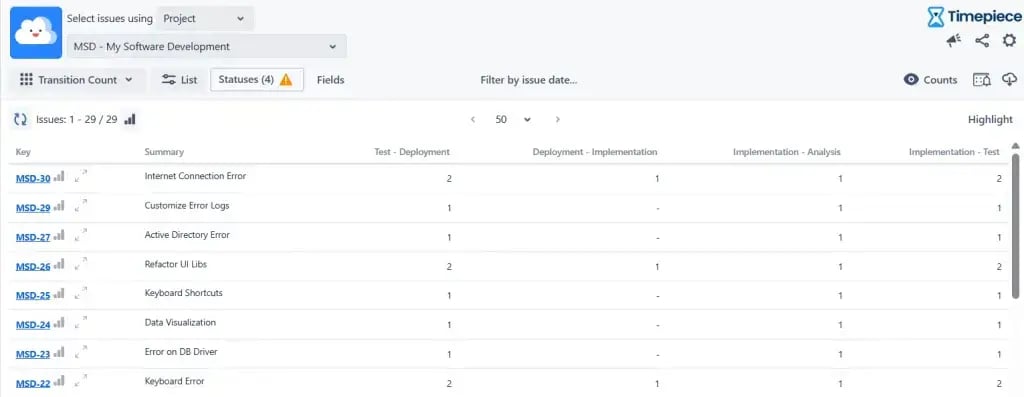Open bar chart icon for MSD-26
This screenshot has width=1024, height=397.
59,264
